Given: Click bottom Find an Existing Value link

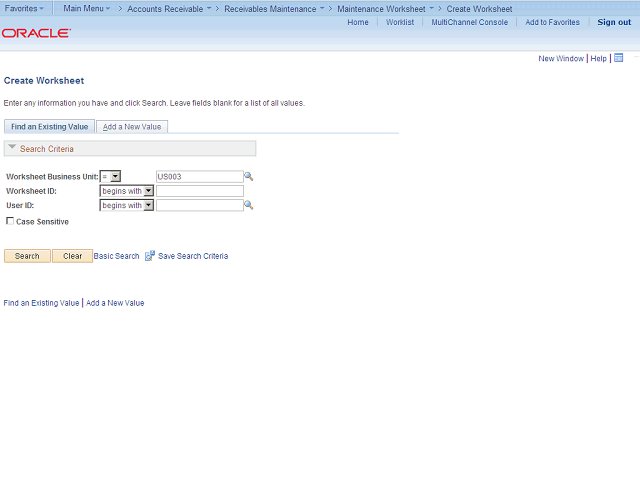Looking at the screenshot, I should 41,303.
